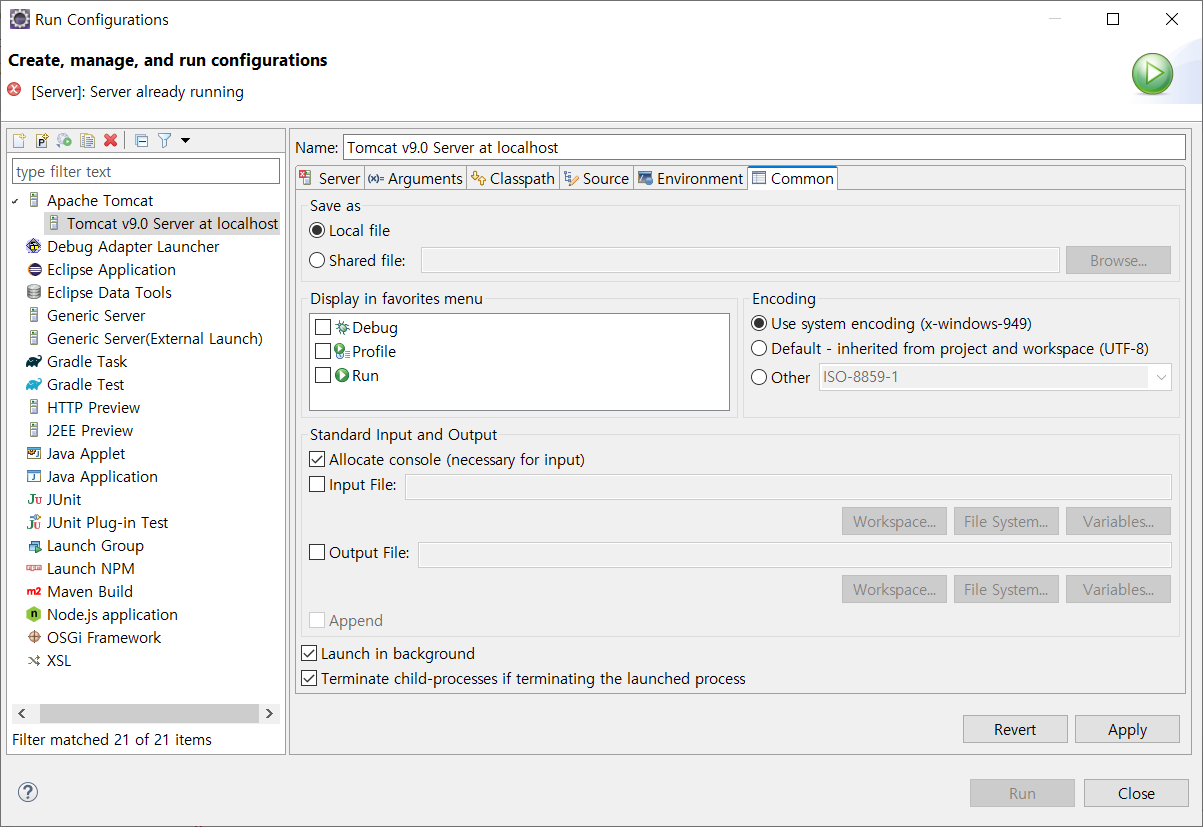Toggle Launch in background checkbox
This screenshot has height=827, width=1203.
point(309,653)
